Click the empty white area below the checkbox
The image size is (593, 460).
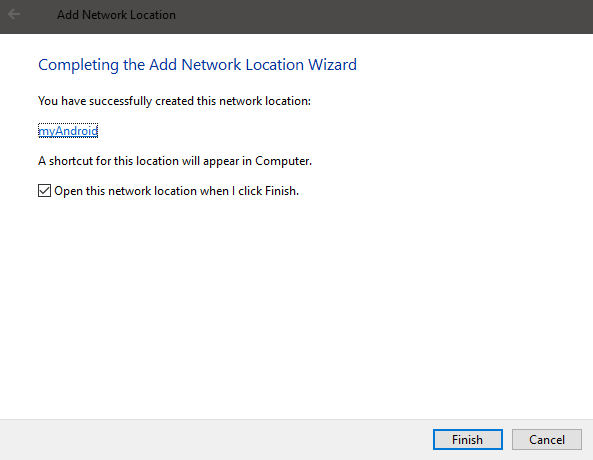[x=296, y=303]
